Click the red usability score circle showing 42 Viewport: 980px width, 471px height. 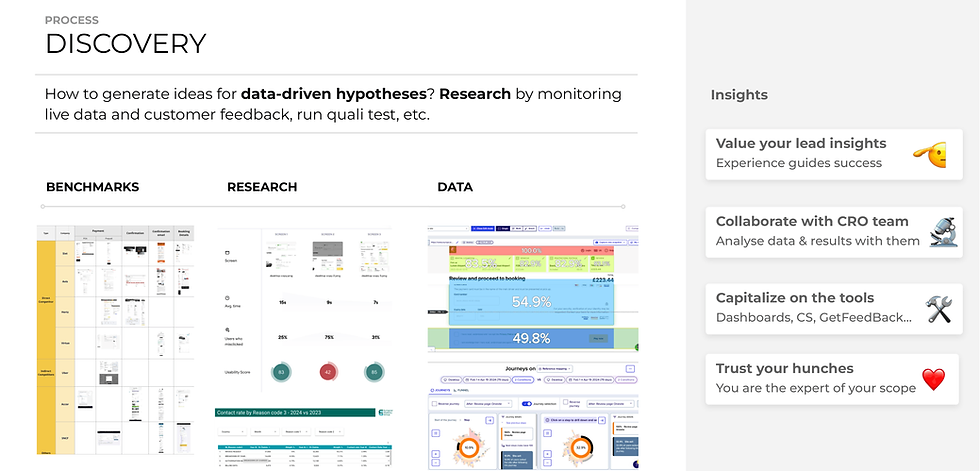coord(328,372)
